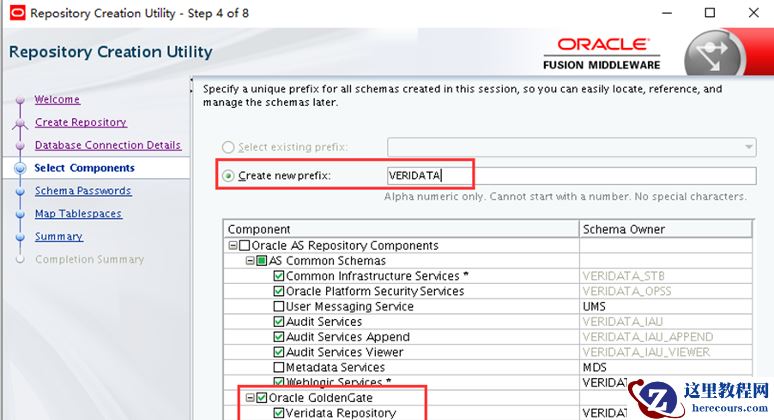Uncheck Veridata Repository checkbox
The height and width of the screenshot is (420, 774).
tap(279, 413)
